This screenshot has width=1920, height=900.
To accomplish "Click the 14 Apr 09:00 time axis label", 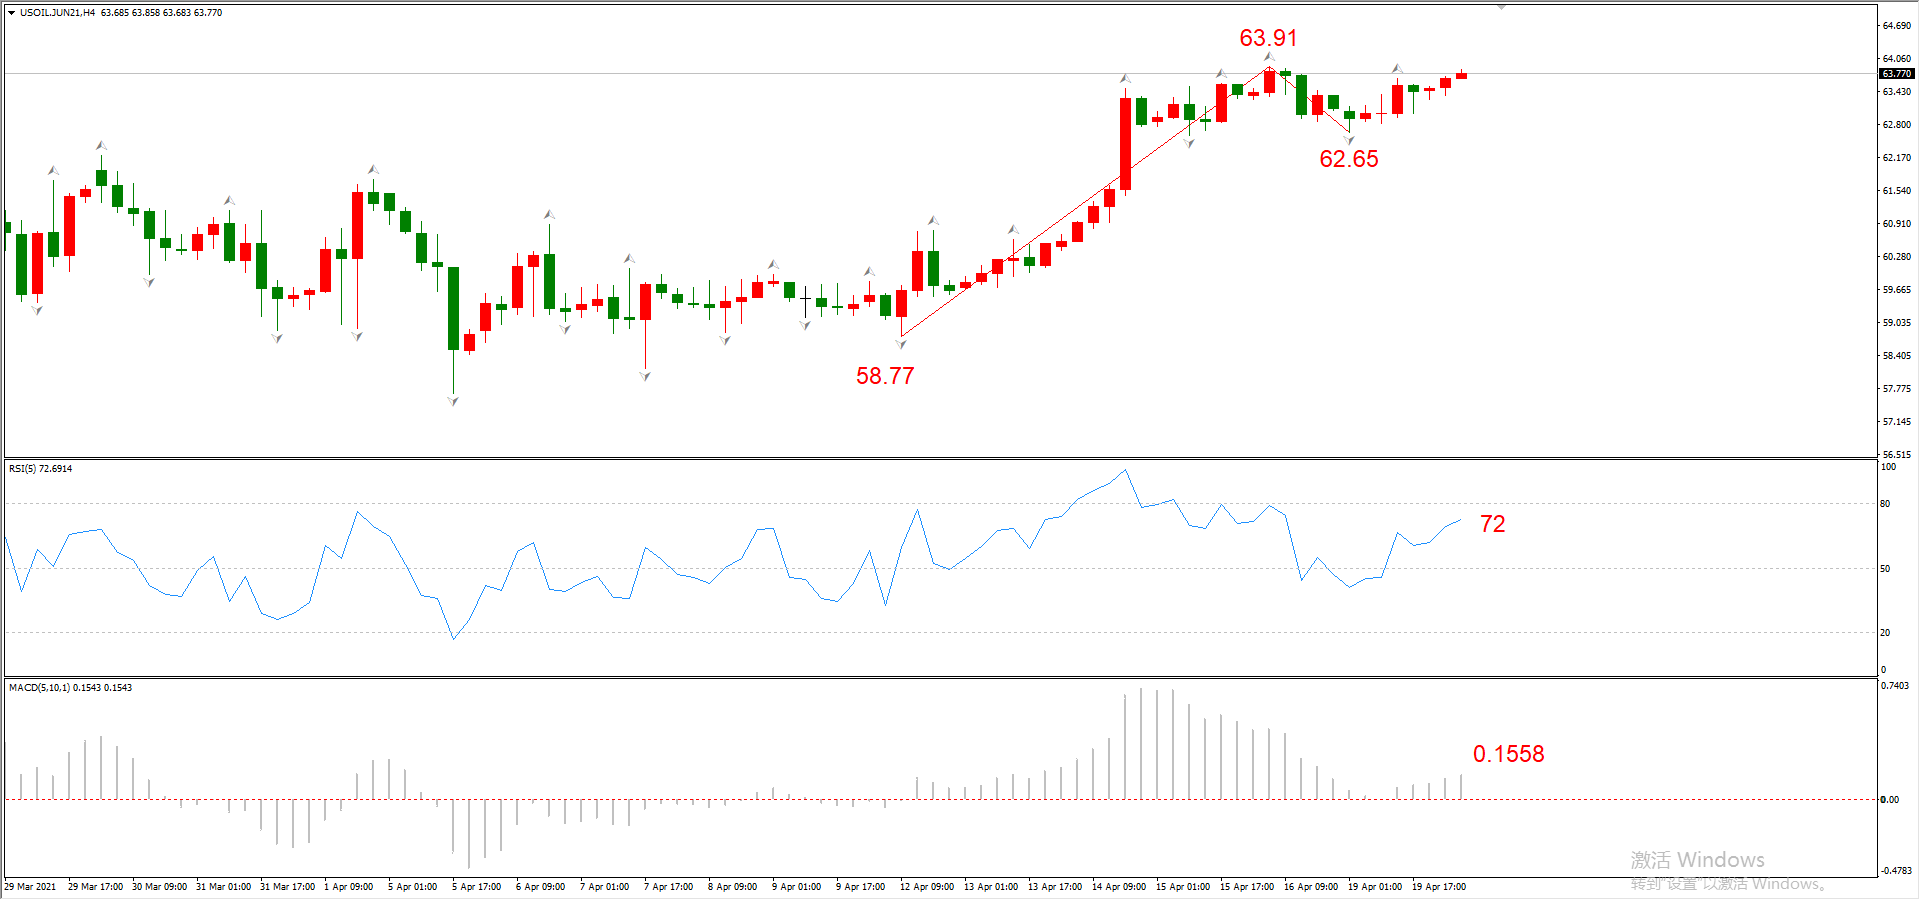I will pos(1118,887).
